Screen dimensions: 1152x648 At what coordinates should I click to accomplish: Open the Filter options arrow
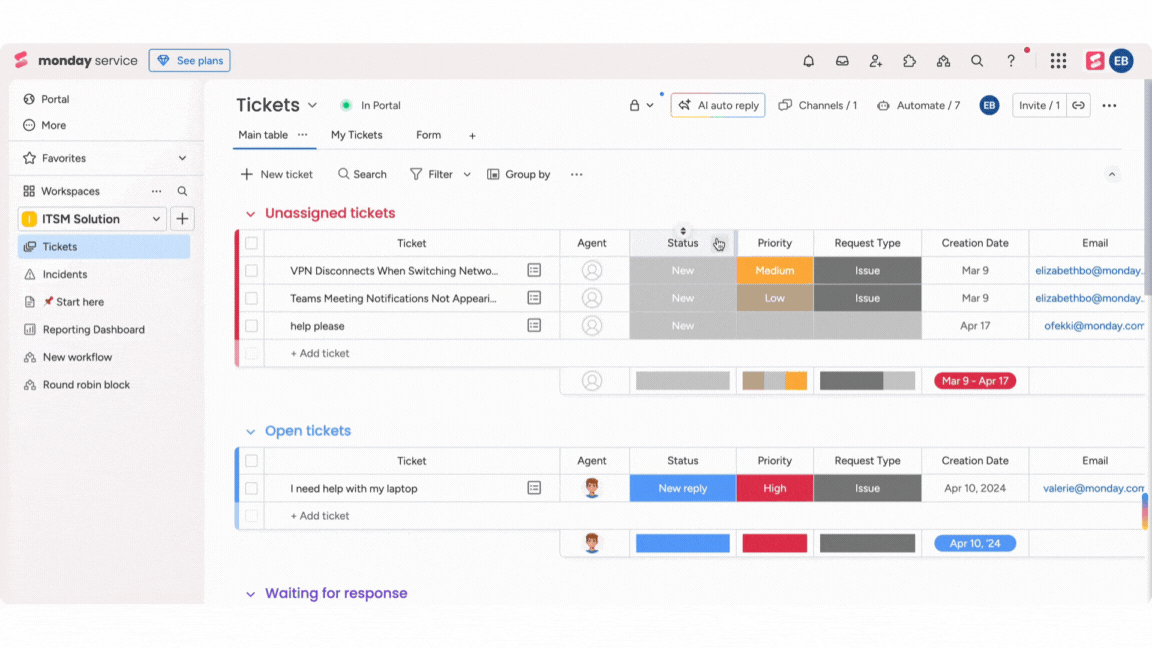pos(467,174)
